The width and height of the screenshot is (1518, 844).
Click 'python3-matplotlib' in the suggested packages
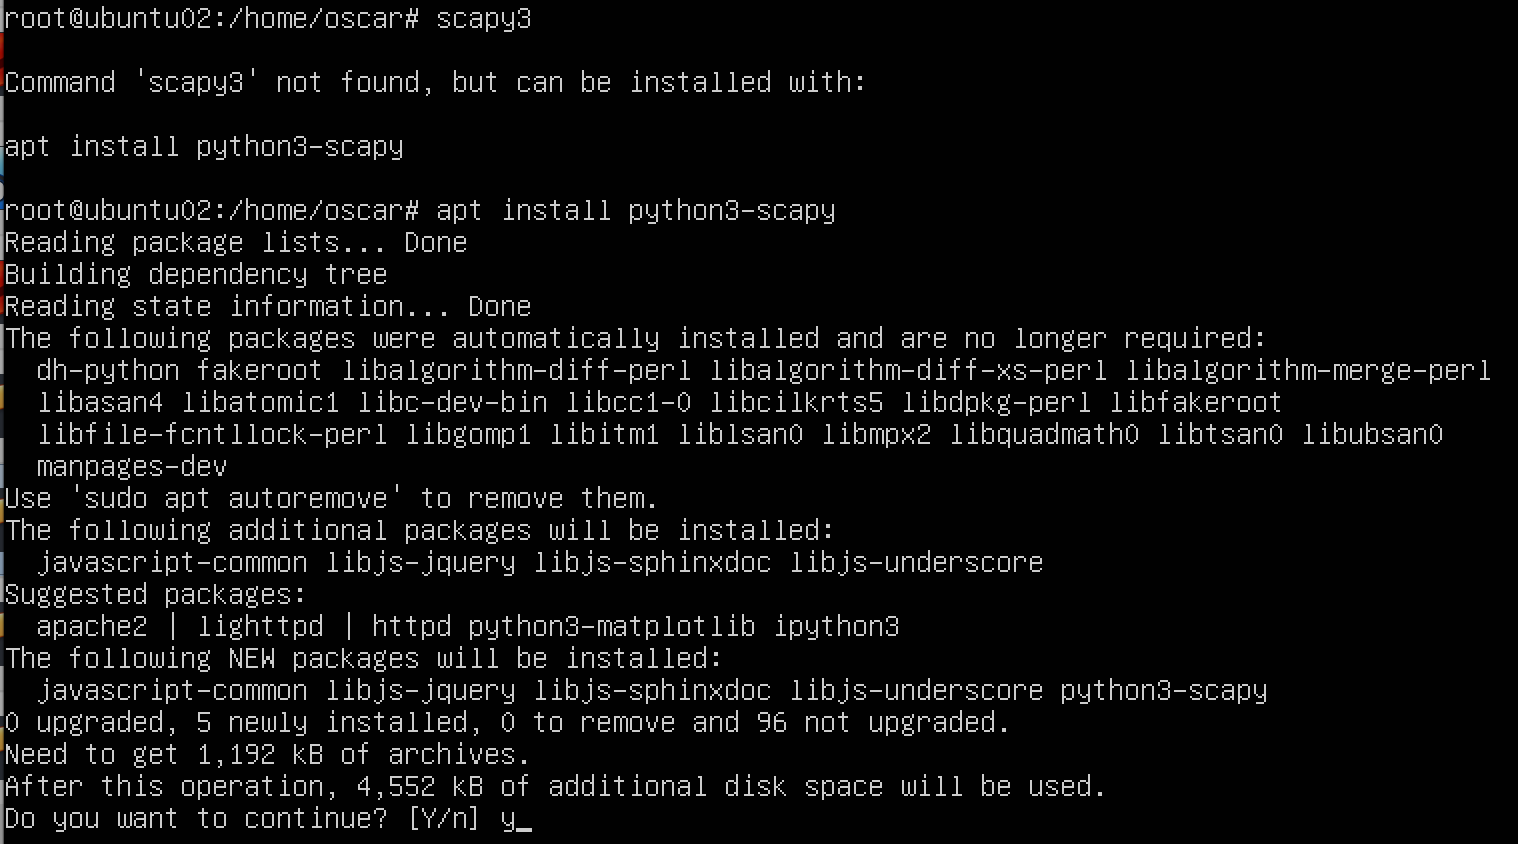pyautogui.click(x=611, y=626)
